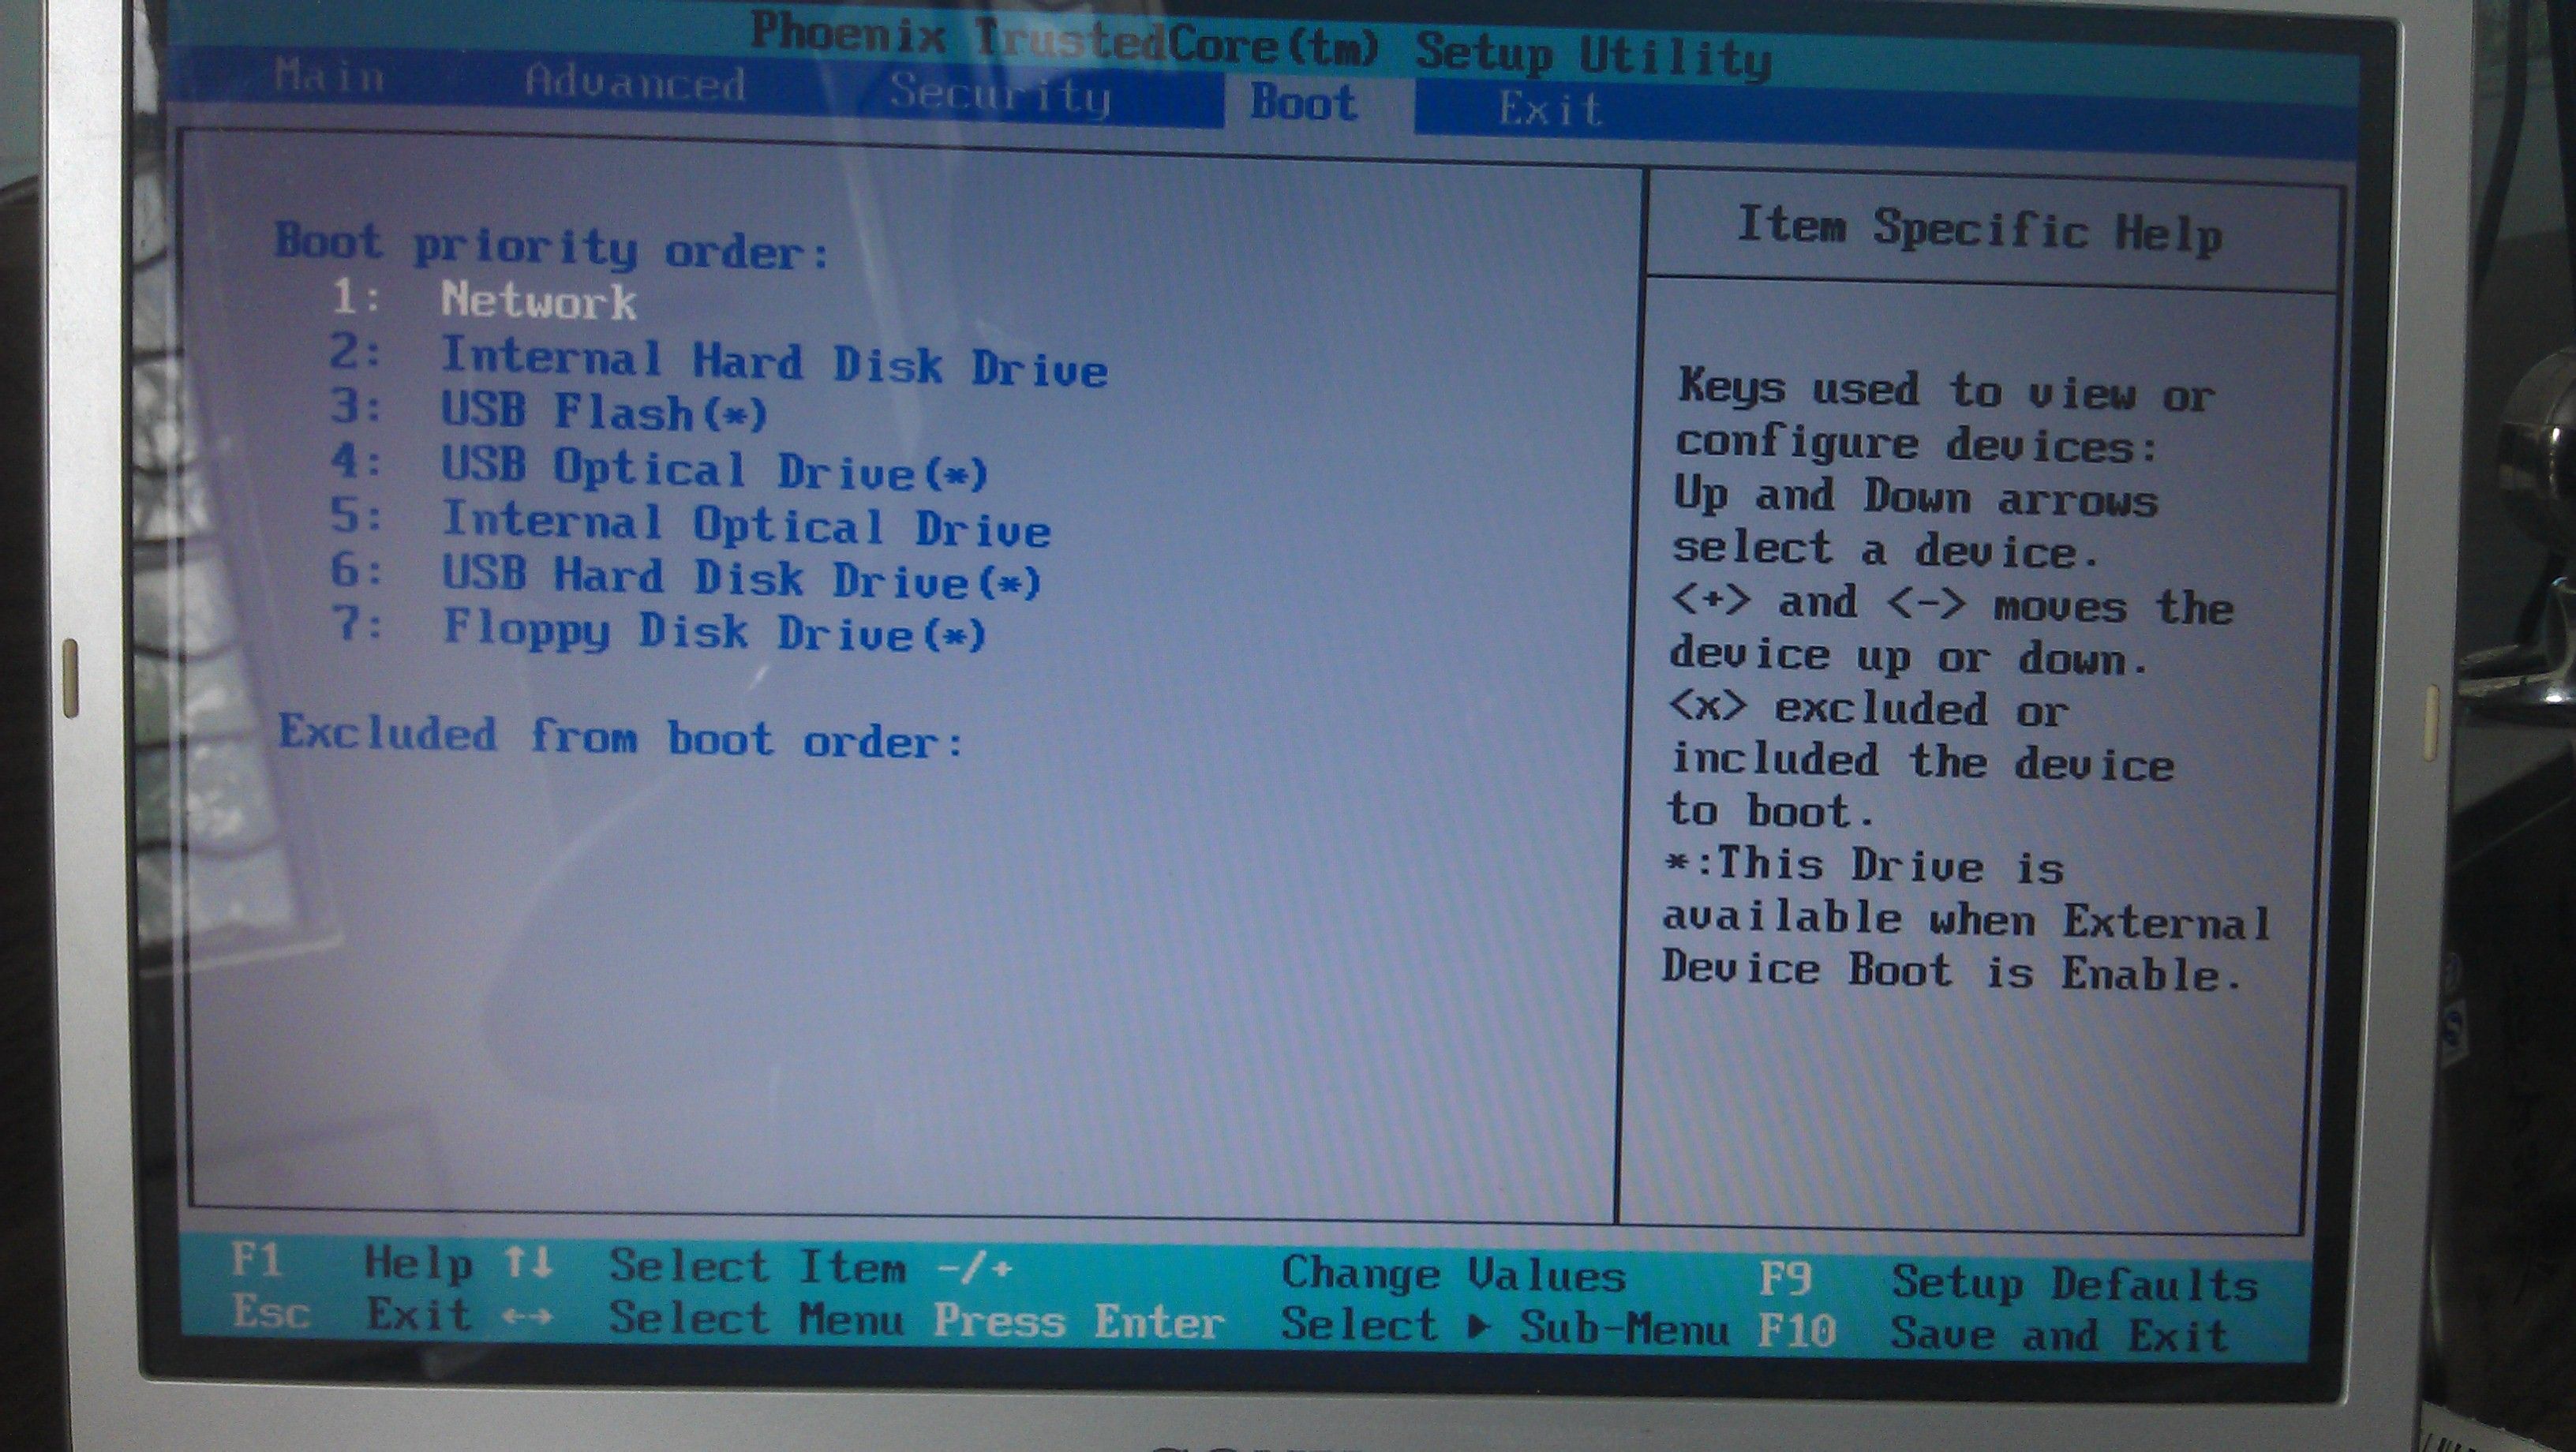Go to the Exit tab
The width and height of the screenshot is (2576, 1452).
[x=1551, y=108]
